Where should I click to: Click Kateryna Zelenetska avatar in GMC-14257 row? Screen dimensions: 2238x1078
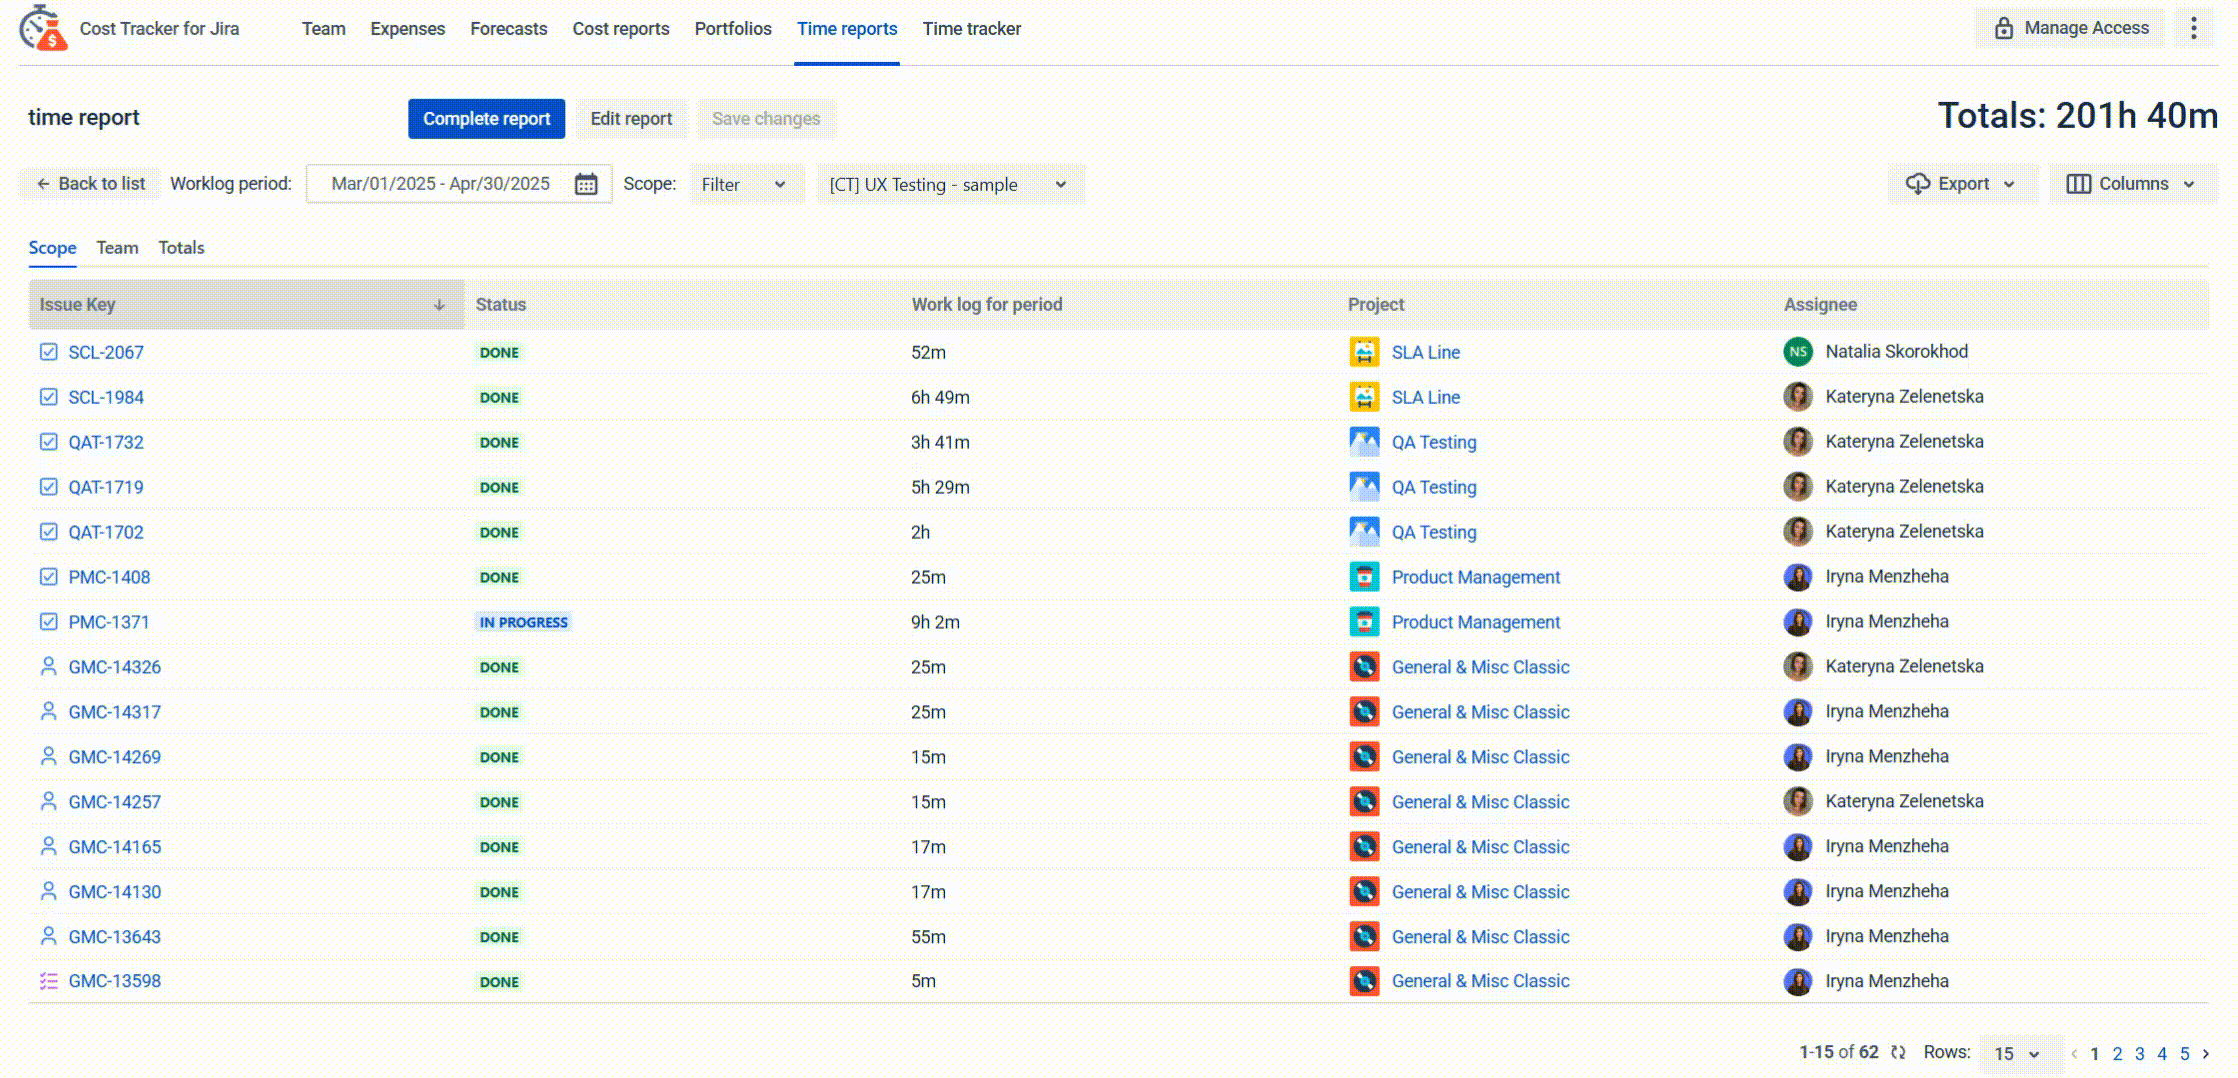1798,801
